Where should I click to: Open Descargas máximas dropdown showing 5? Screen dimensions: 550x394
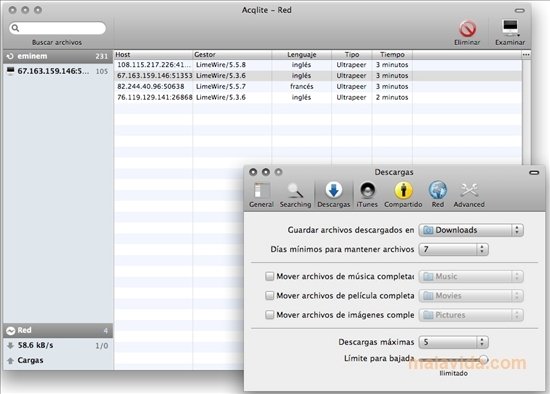(454, 342)
